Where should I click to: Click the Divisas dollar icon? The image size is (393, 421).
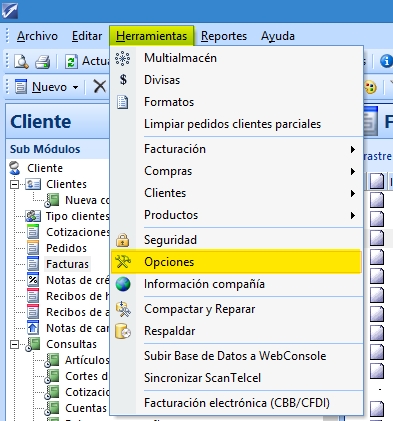[x=123, y=80]
